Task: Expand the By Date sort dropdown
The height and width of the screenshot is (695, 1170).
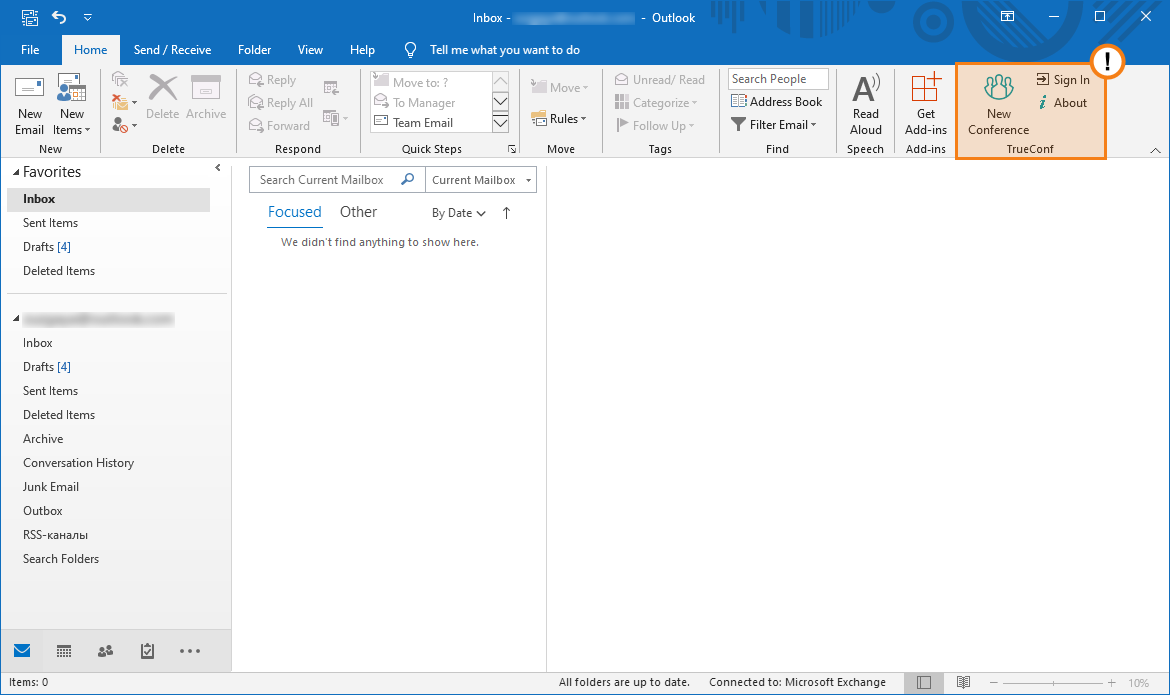Action: pos(459,213)
